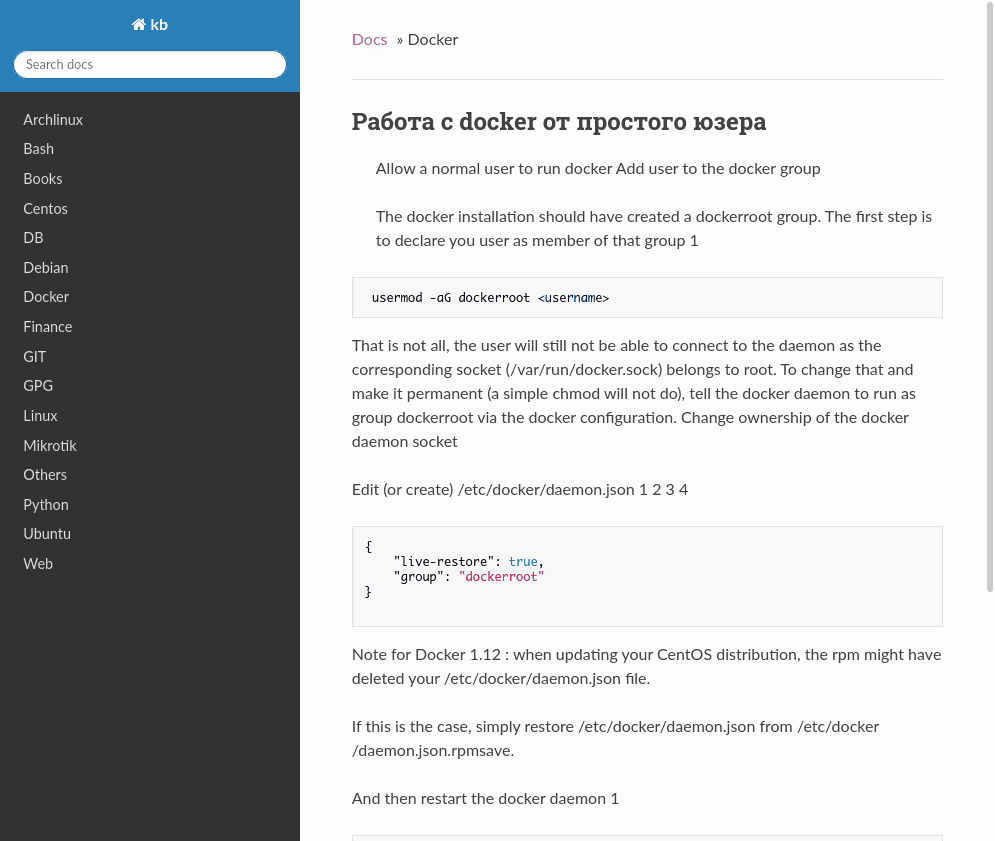The image size is (995, 841).
Task: Click the page vertical scrollbar
Action: click(989, 296)
